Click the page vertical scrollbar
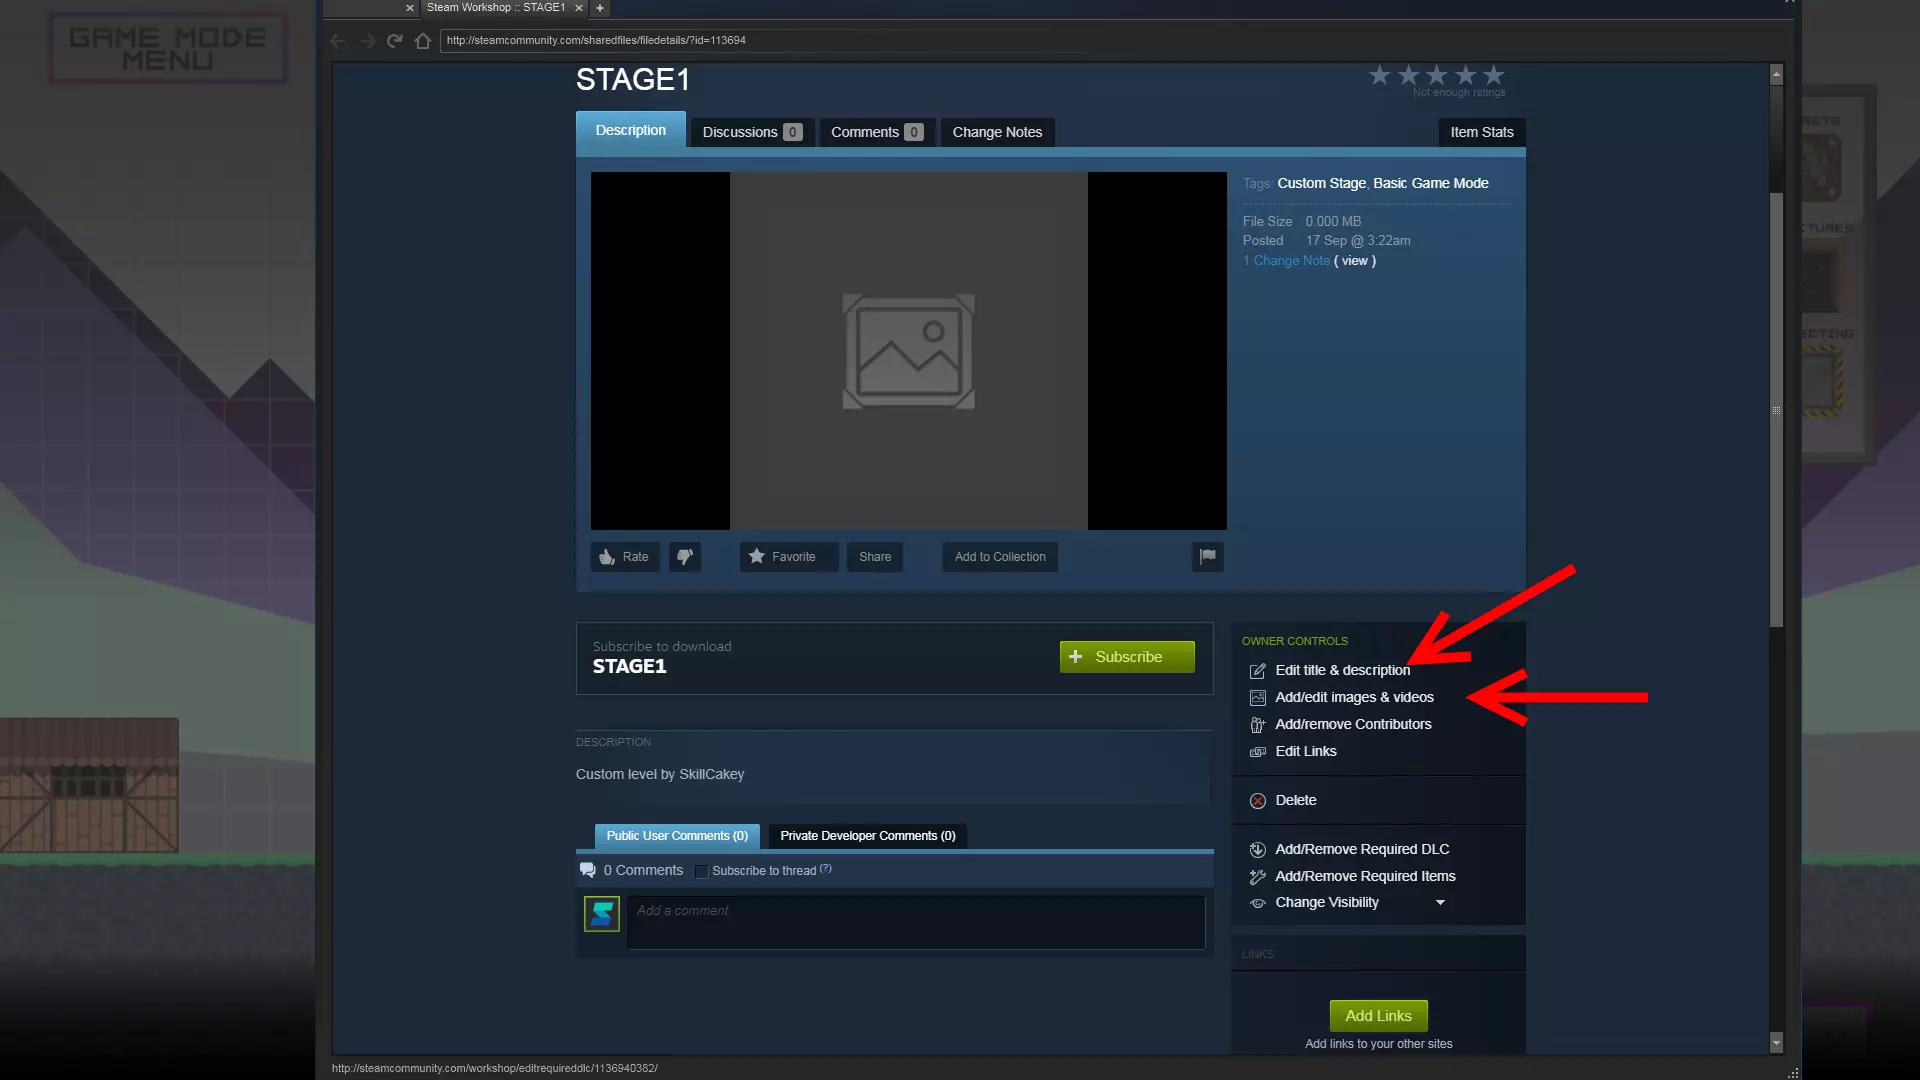This screenshot has width=1920, height=1080. coord(1776,410)
